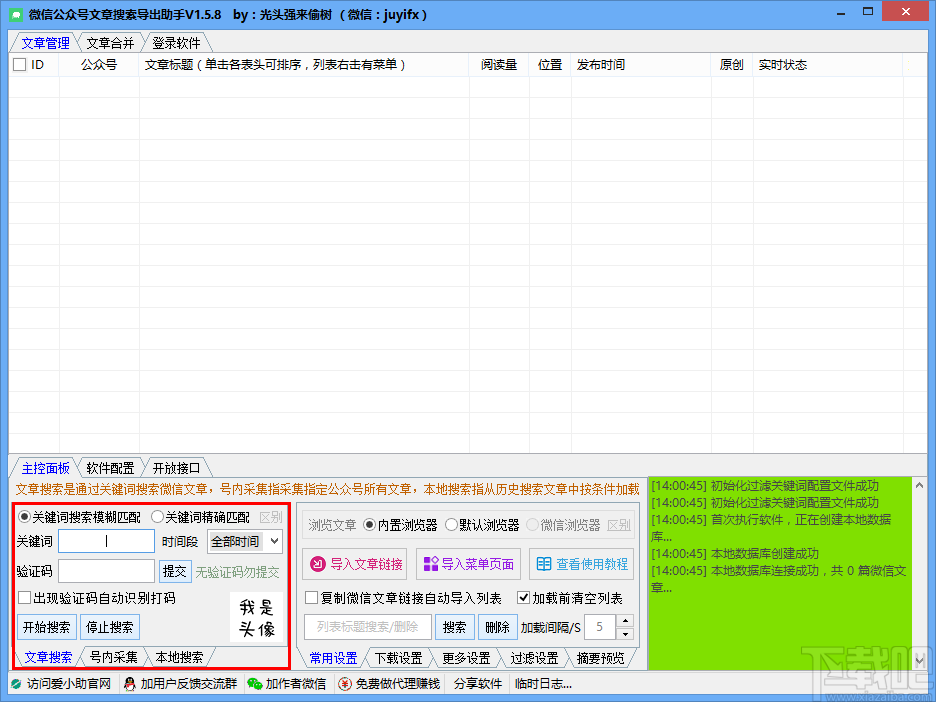Open the 更多设置 tab
The image size is (936, 702).
(x=466, y=658)
